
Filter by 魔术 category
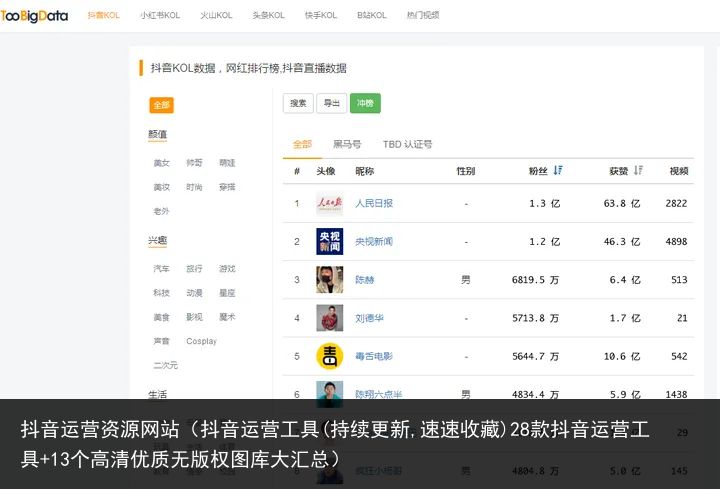pos(227,317)
